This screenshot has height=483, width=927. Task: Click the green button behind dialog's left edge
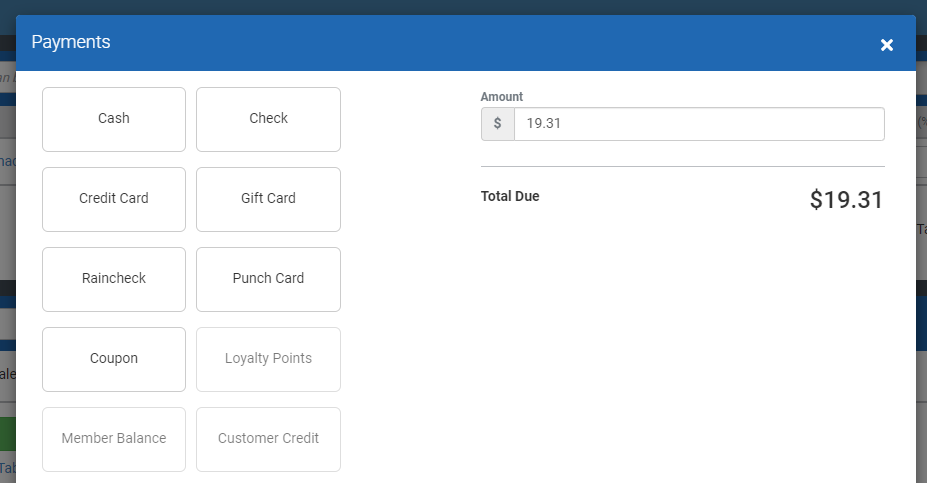pyautogui.click(x=5, y=434)
